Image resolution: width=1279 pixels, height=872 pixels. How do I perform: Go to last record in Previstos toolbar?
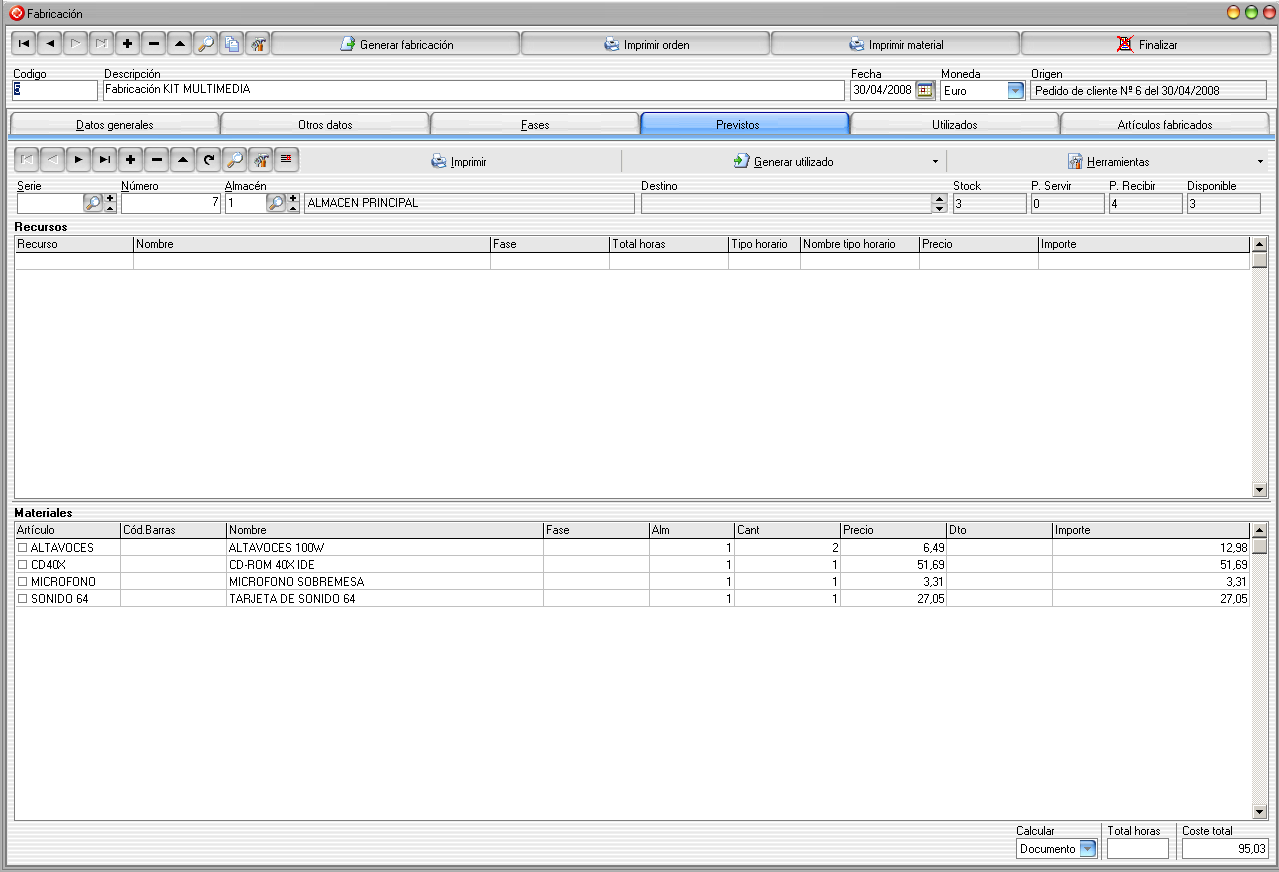[104, 160]
